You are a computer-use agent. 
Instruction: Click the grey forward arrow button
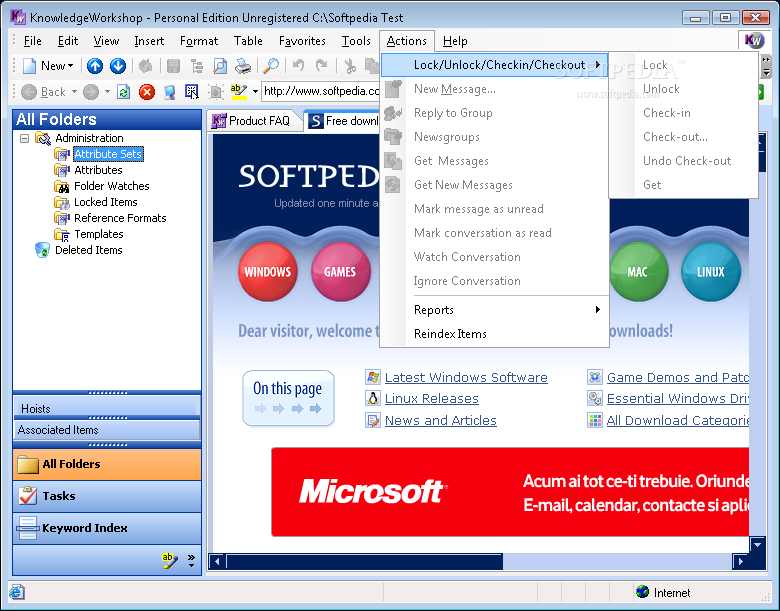point(91,92)
